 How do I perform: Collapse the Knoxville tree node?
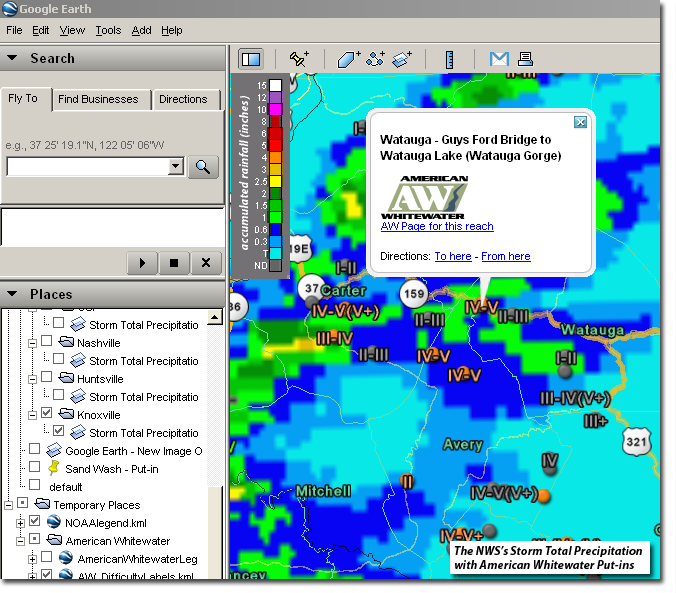(x=32, y=416)
